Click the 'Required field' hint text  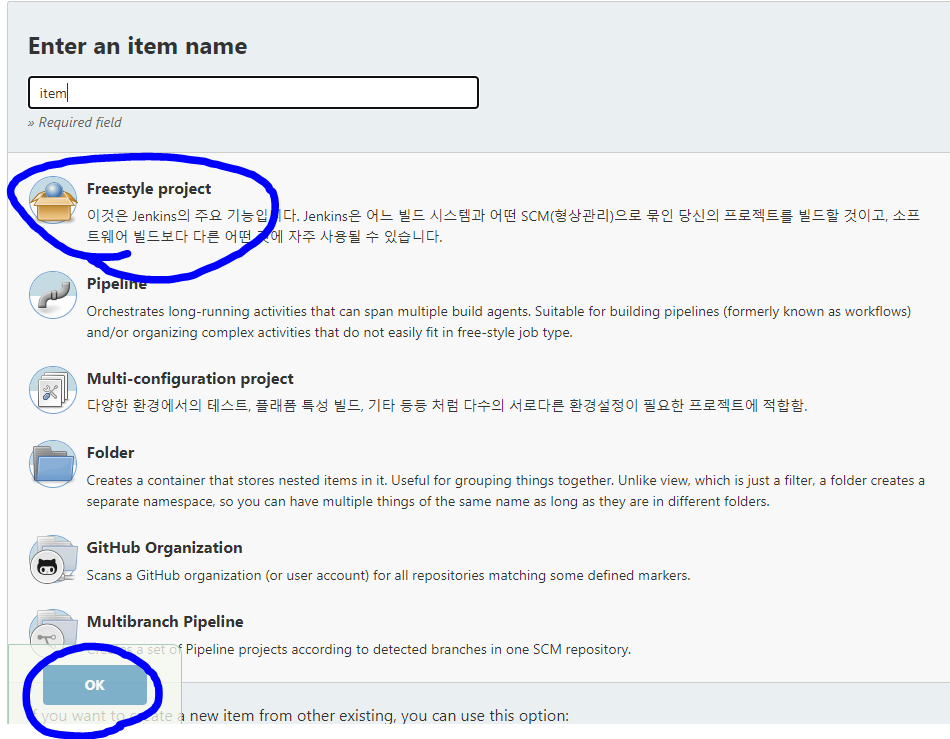tap(75, 122)
